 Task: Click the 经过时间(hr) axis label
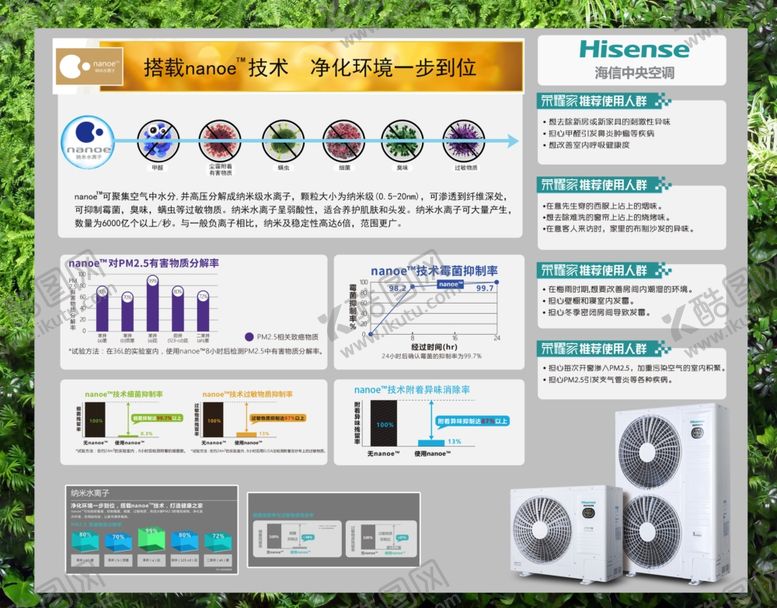434,347
